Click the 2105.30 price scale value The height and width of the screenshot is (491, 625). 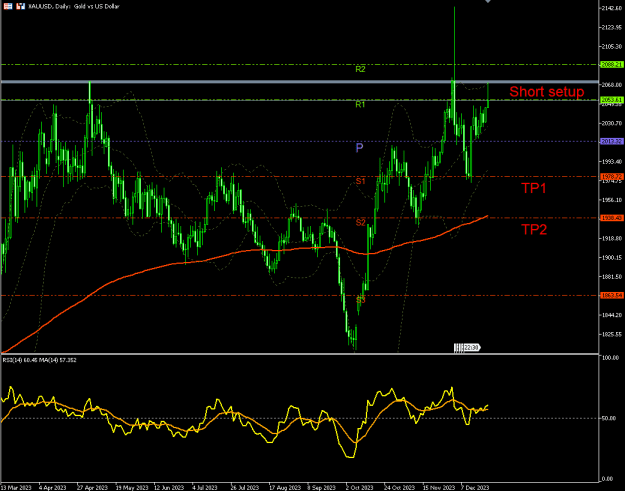(613, 47)
